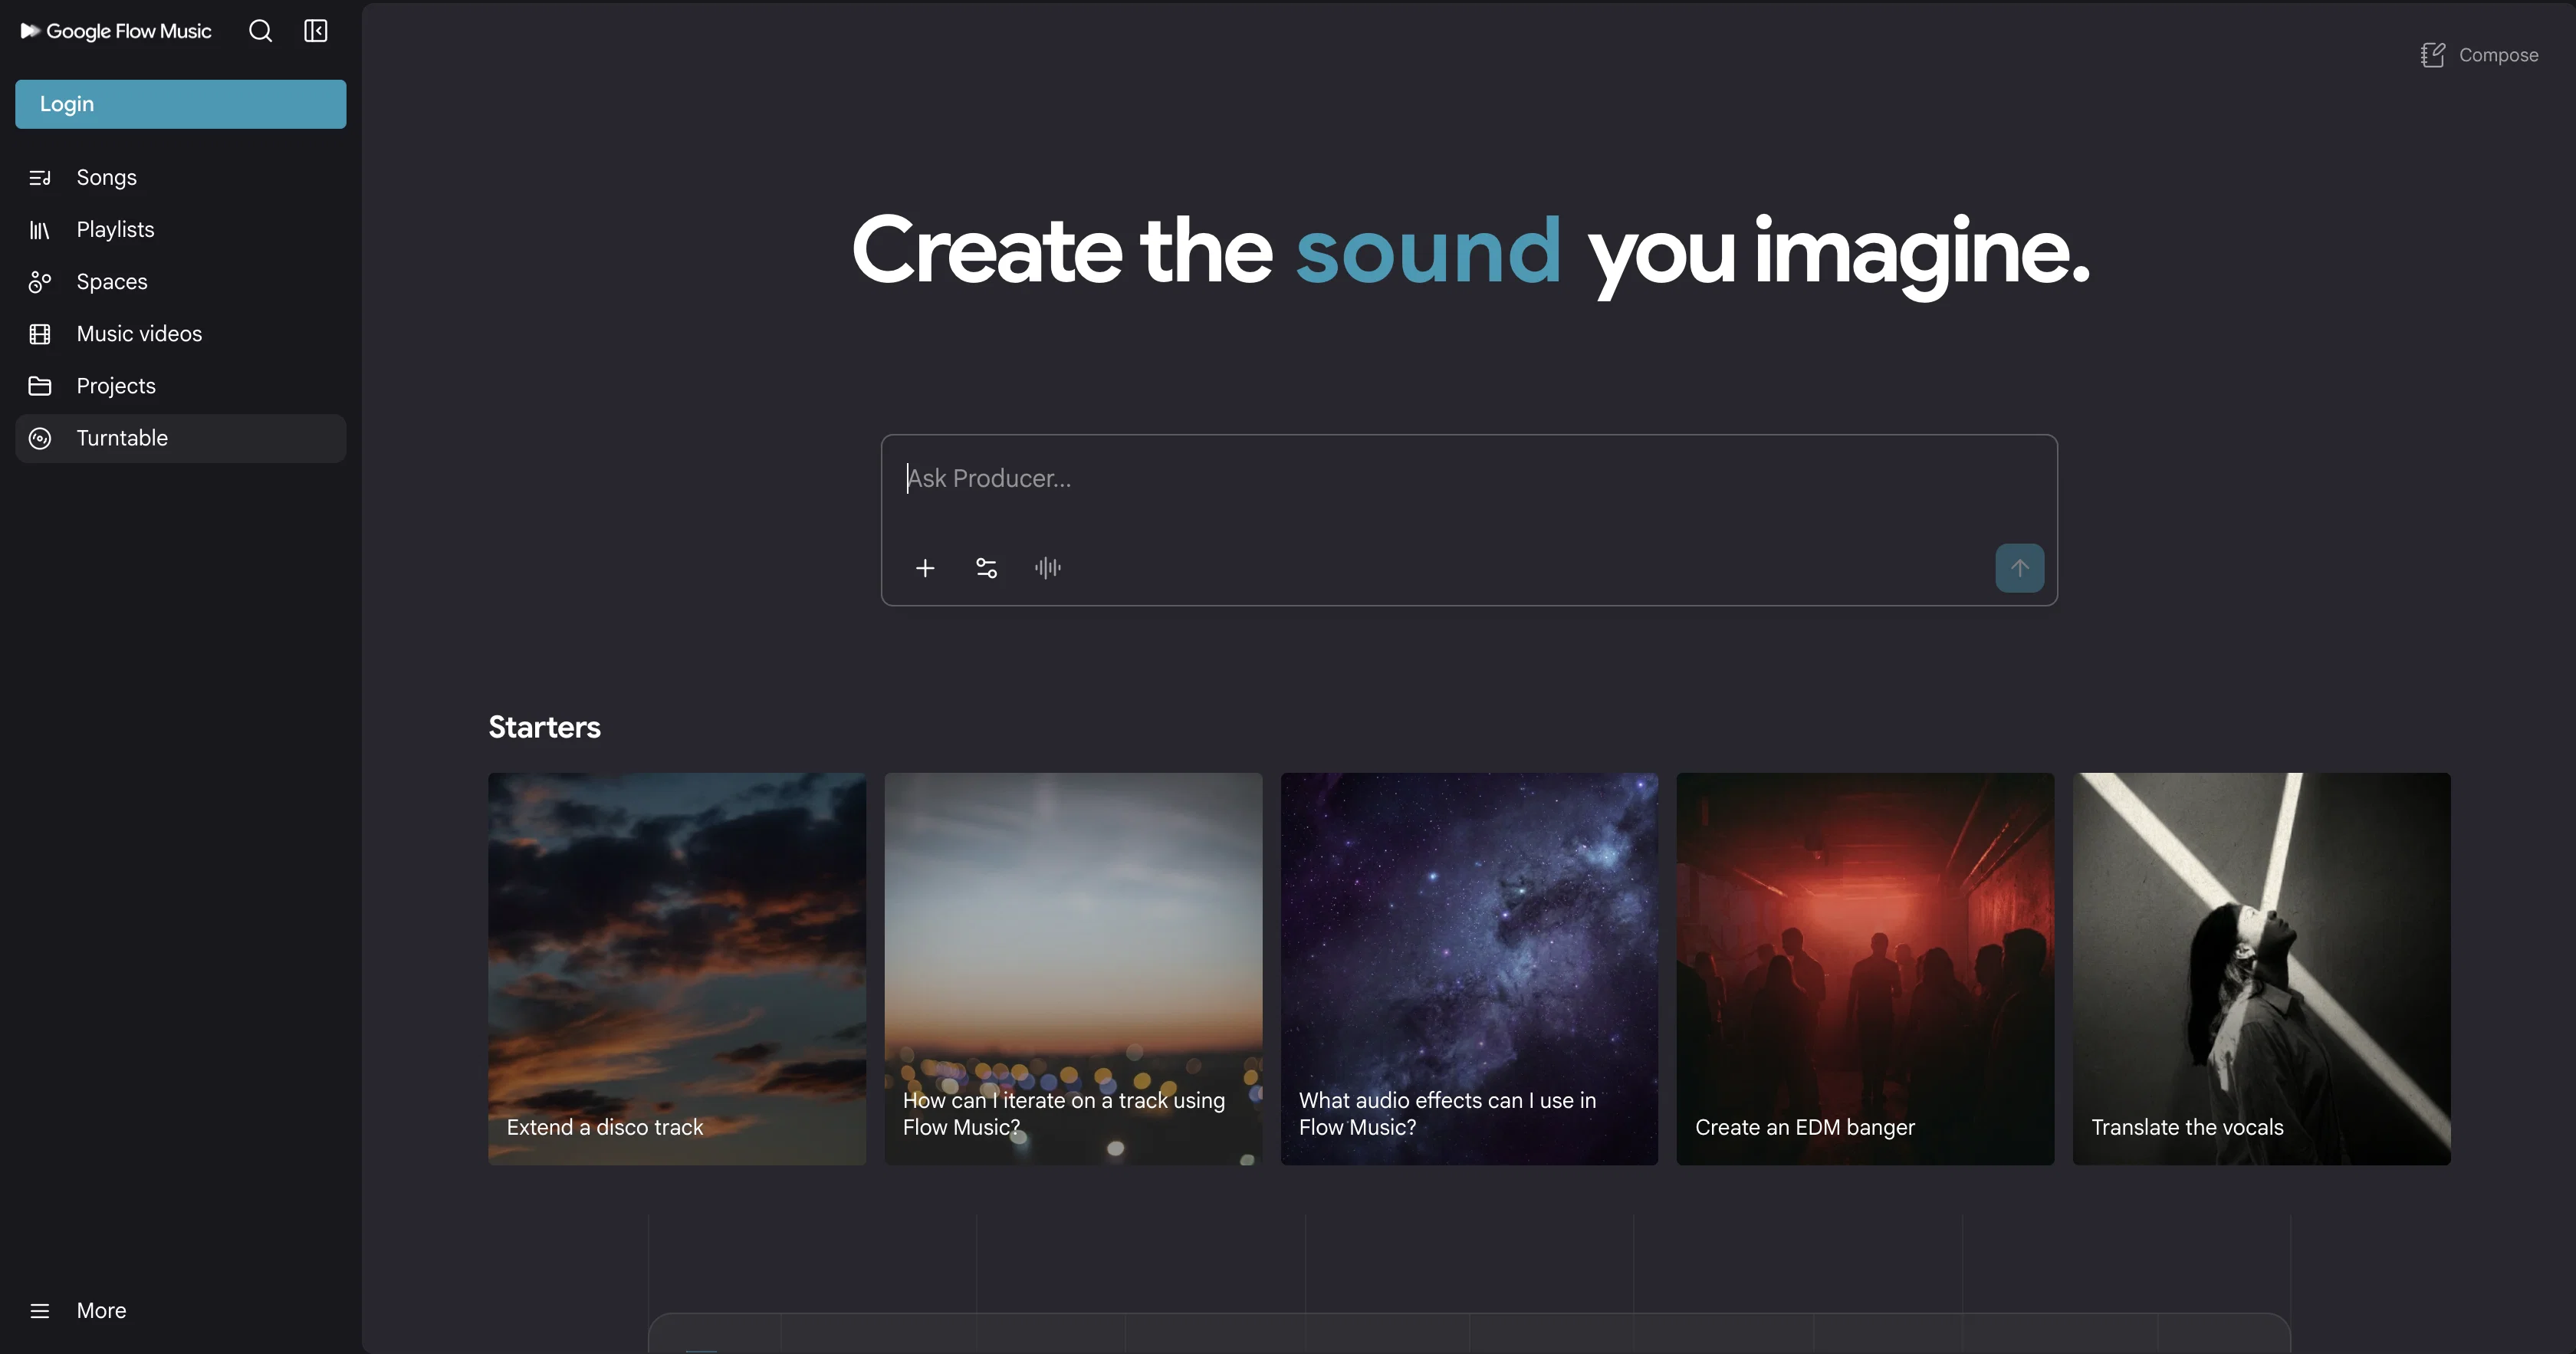
Task: Open the Songs section label
Action: [107, 178]
